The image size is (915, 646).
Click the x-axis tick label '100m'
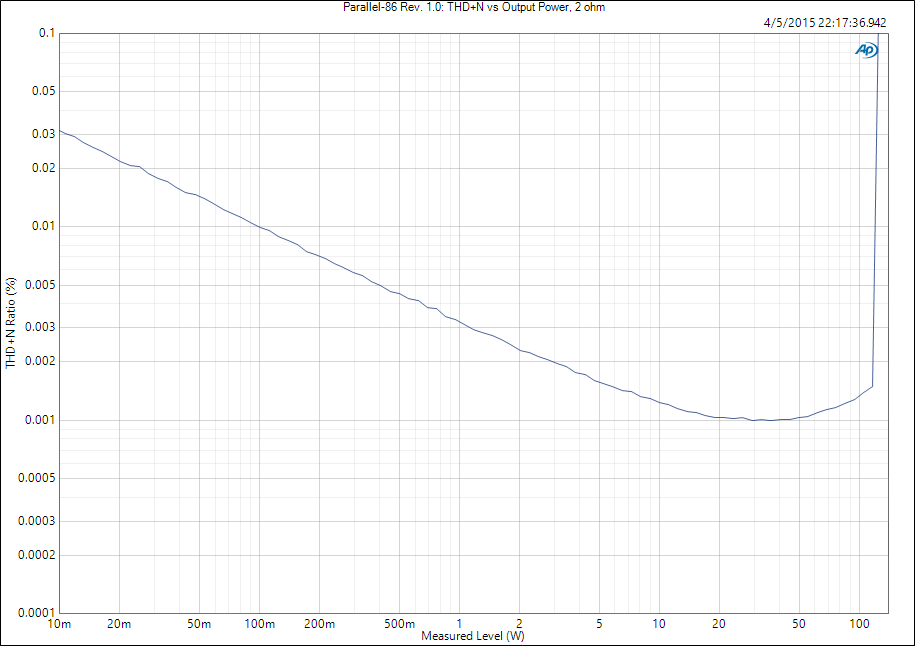tap(260, 624)
